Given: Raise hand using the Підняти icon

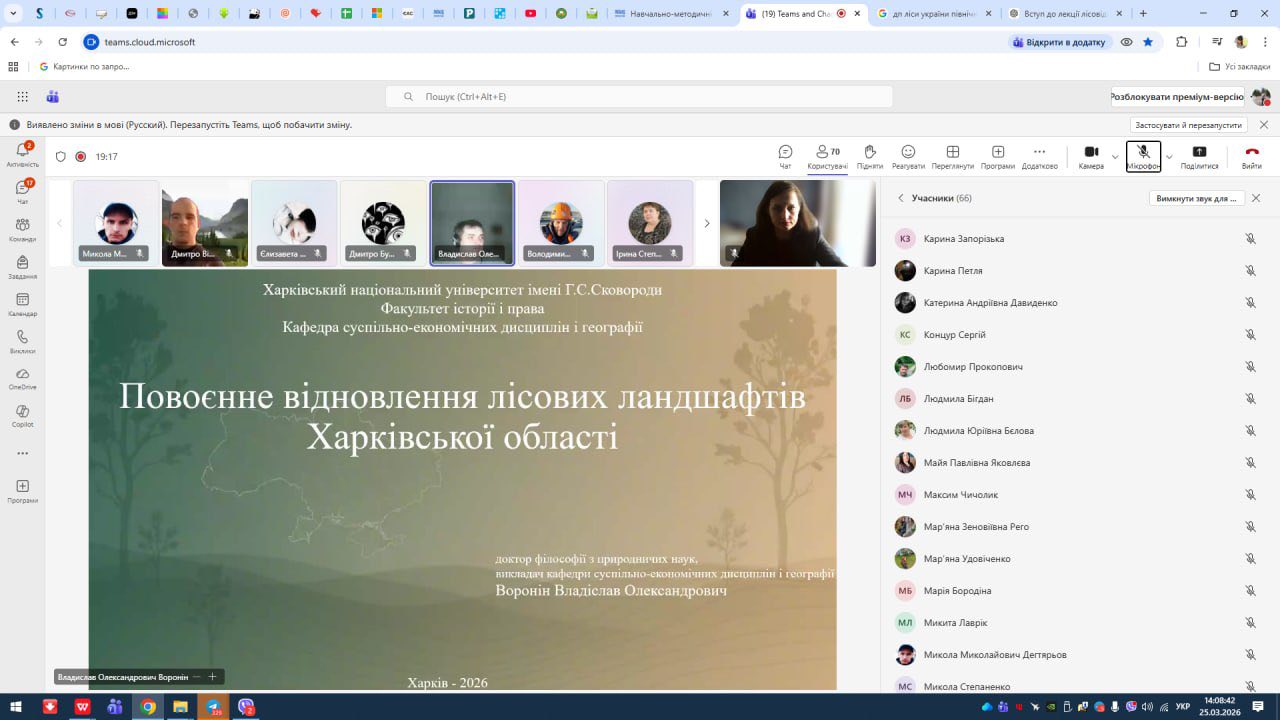Looking at the screenshot, I should coord(869,156).
